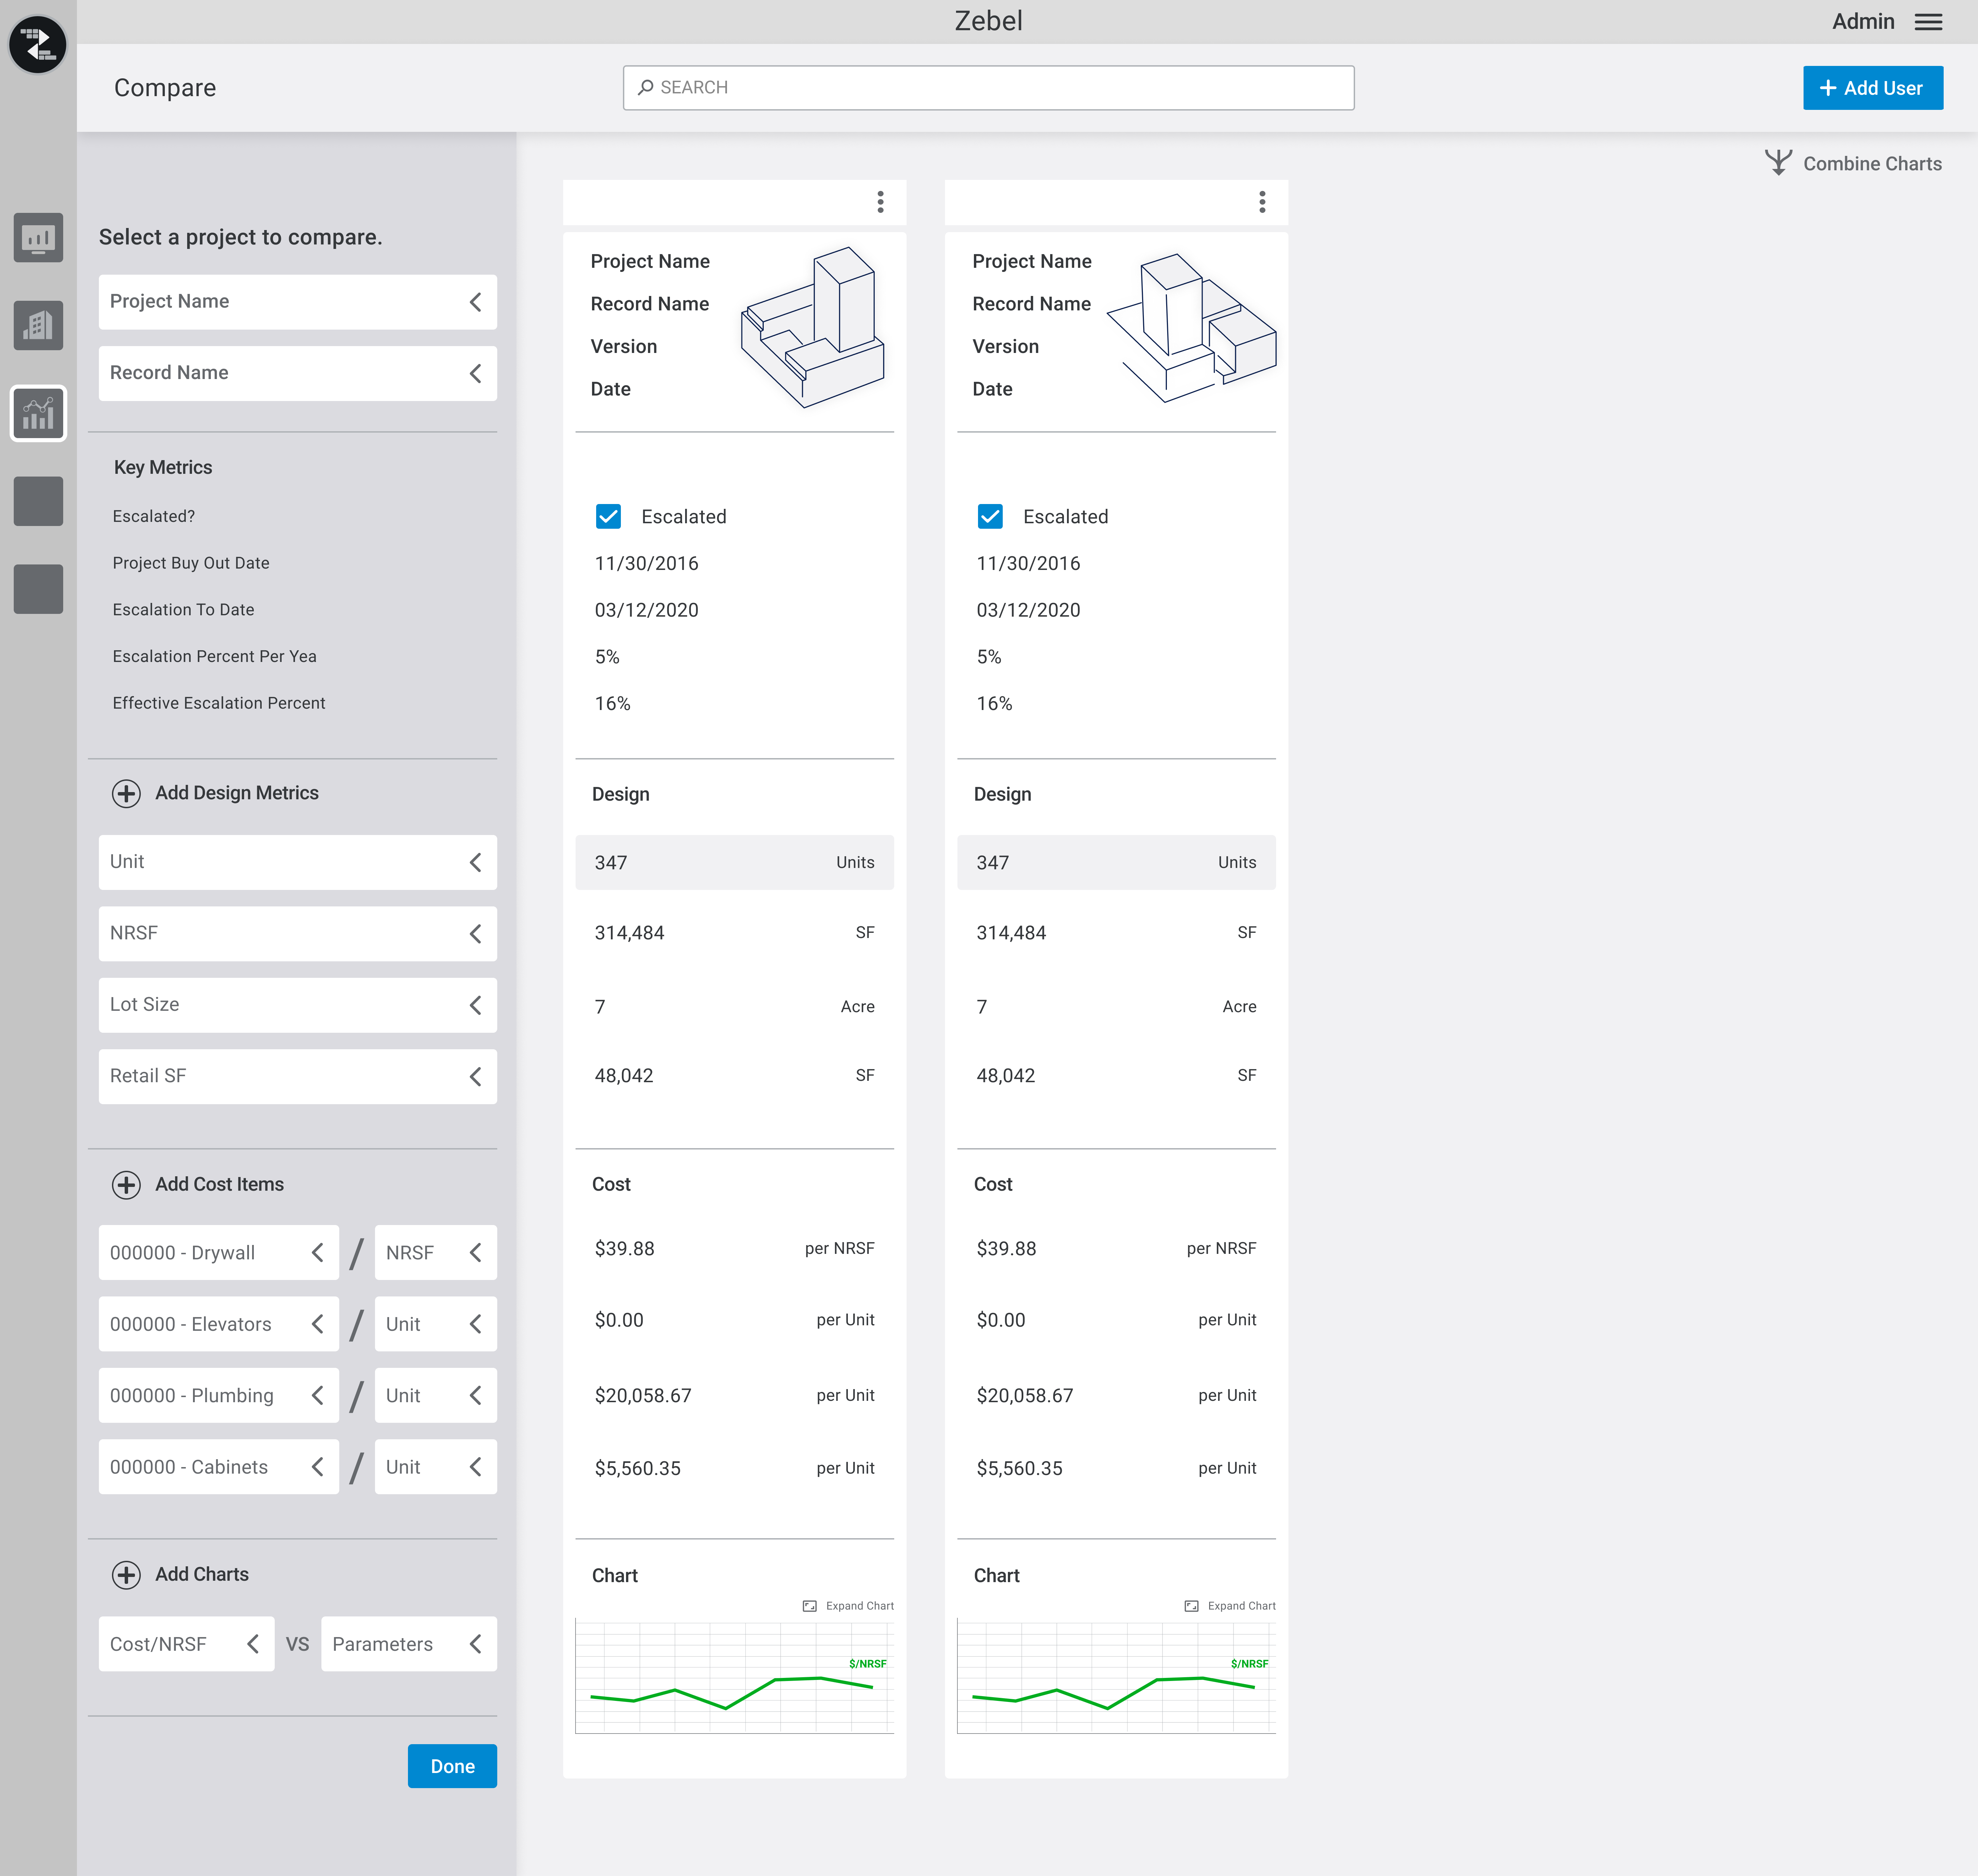Open the Admin user menu
This screenshot has height=1876, width=1978.
point(1863,22)
